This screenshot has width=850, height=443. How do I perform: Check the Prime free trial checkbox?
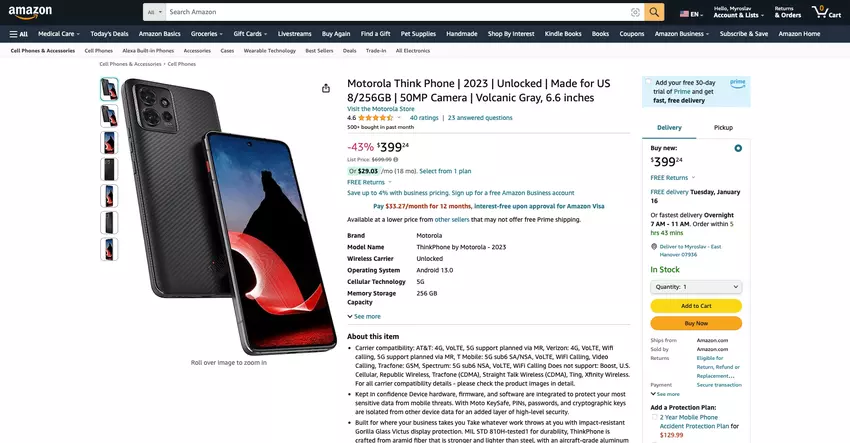(x=648, y=82)
